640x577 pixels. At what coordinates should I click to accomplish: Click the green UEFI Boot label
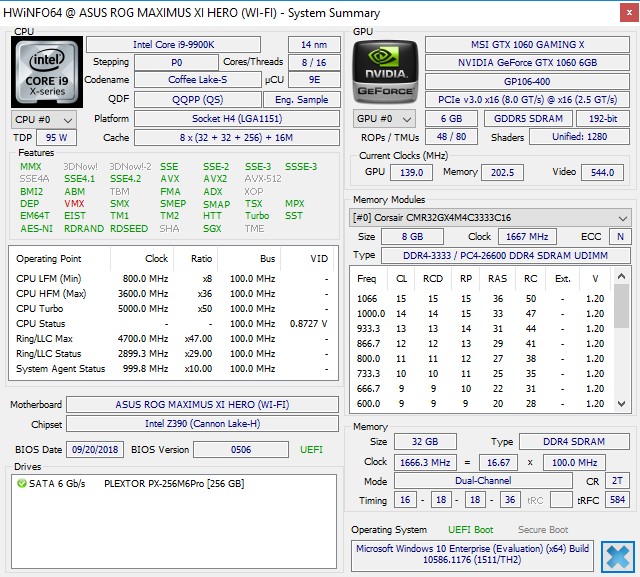470,530
